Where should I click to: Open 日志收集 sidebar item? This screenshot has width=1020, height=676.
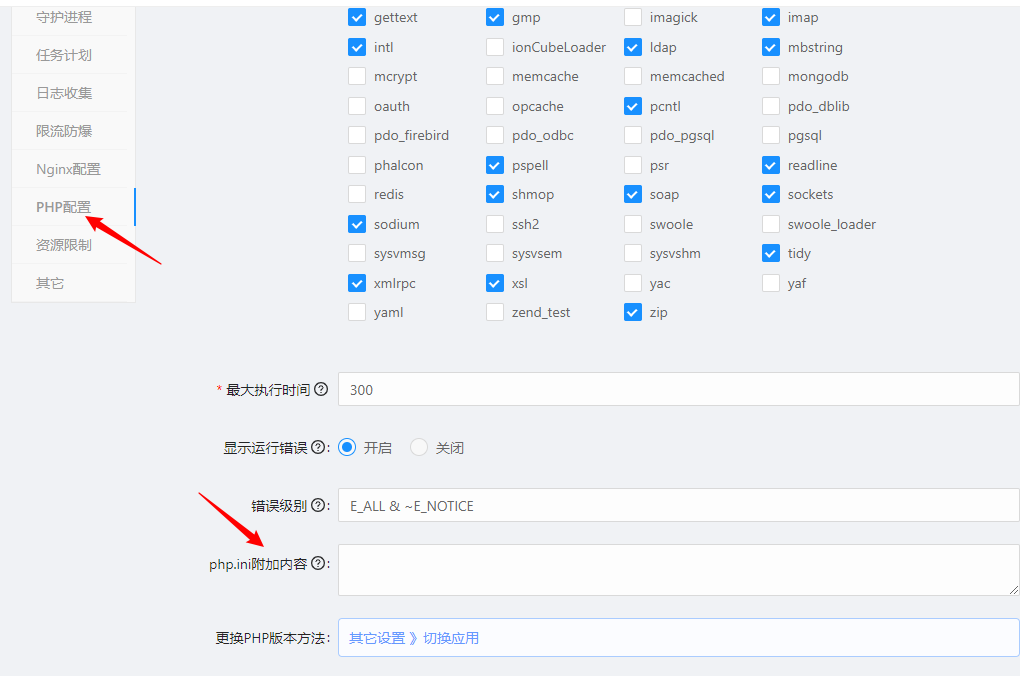click(64, 93)
